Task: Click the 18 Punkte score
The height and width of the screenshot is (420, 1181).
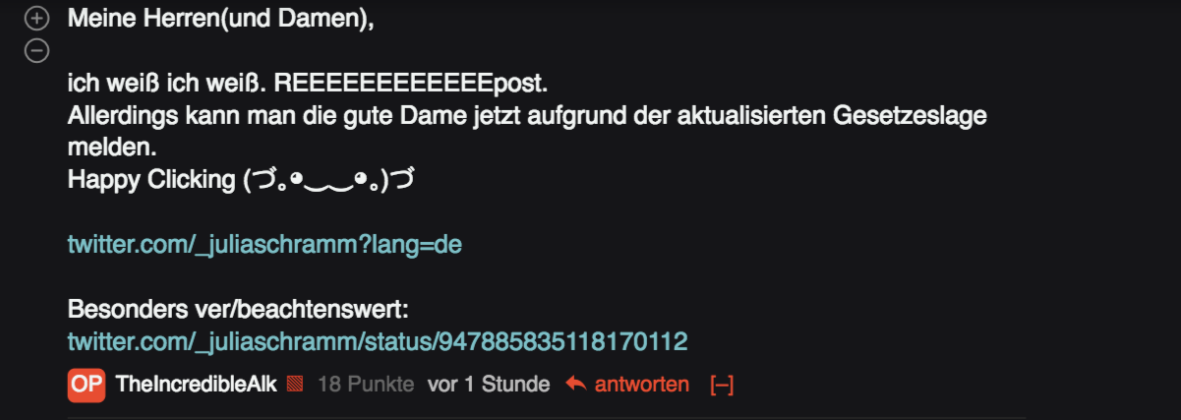Action: (366, 385)
